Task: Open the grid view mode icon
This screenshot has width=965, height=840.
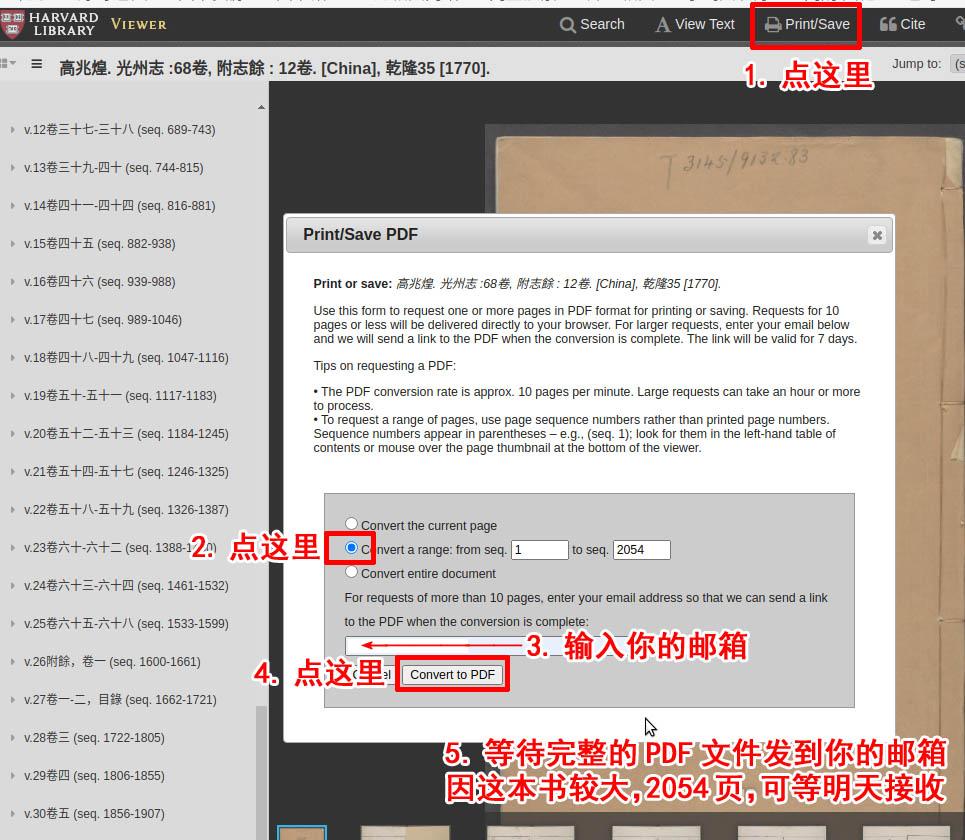Action: (7, 64)
